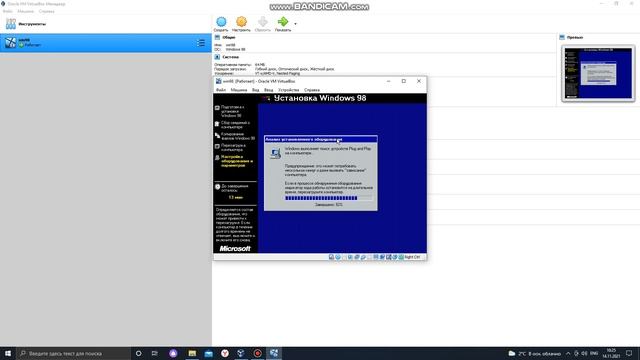The height and width of the screenshot is (360, 640).
Task: Click the hardware detection progress bar
Action: [329, 198]
